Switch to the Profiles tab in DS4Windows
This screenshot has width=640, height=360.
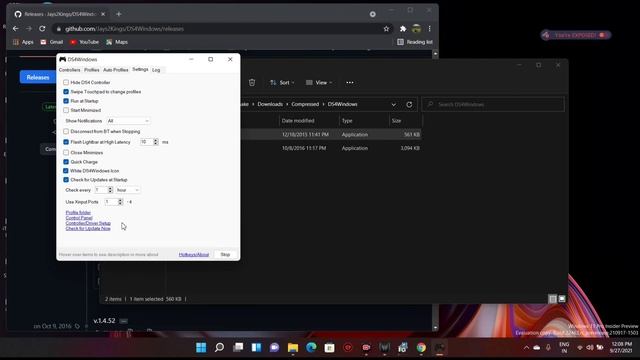pos(92,70)
